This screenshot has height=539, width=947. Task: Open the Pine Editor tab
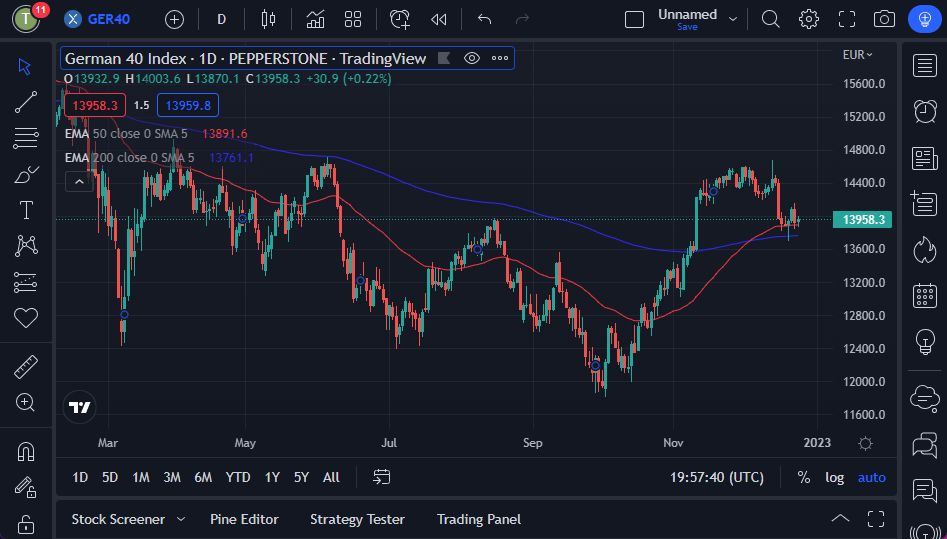(244, 519)
